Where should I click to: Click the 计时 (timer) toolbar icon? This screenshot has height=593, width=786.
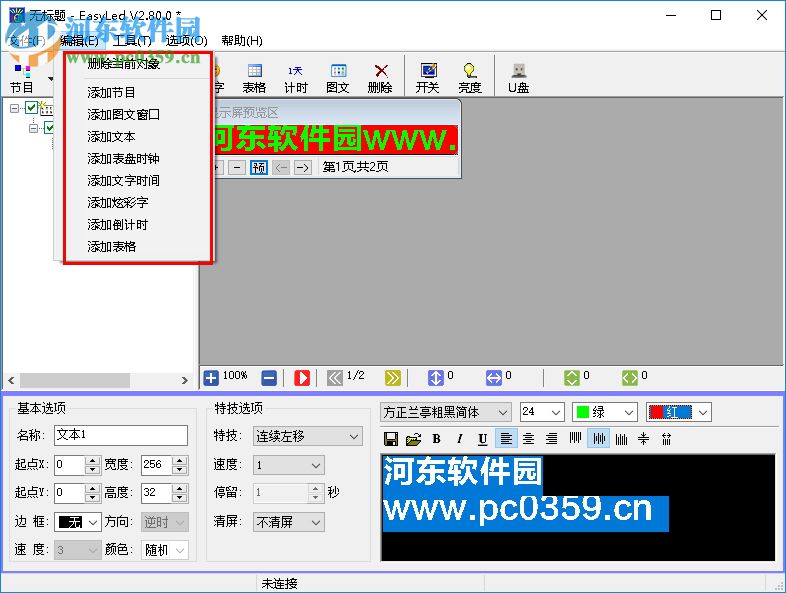(296, 79)
